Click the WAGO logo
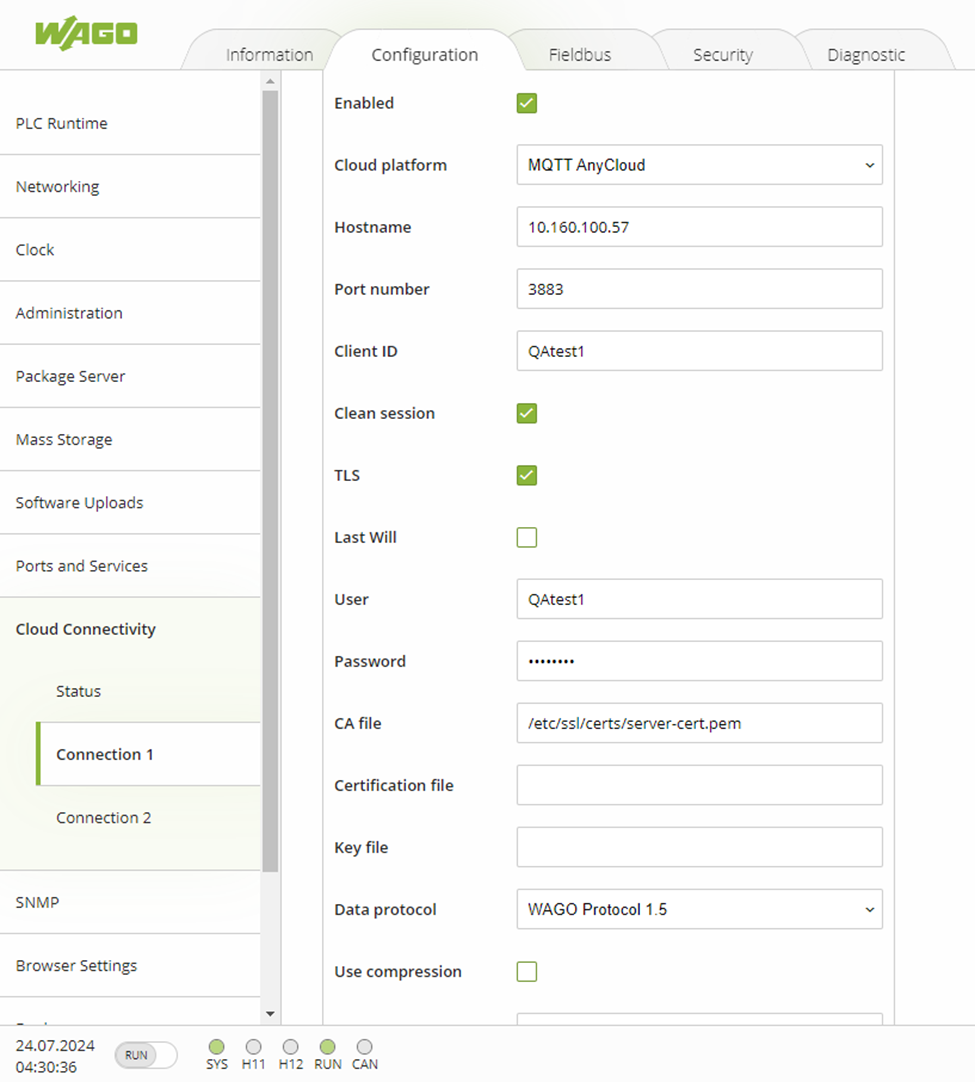The image size is (975, 1082). [x=86, y=32]
